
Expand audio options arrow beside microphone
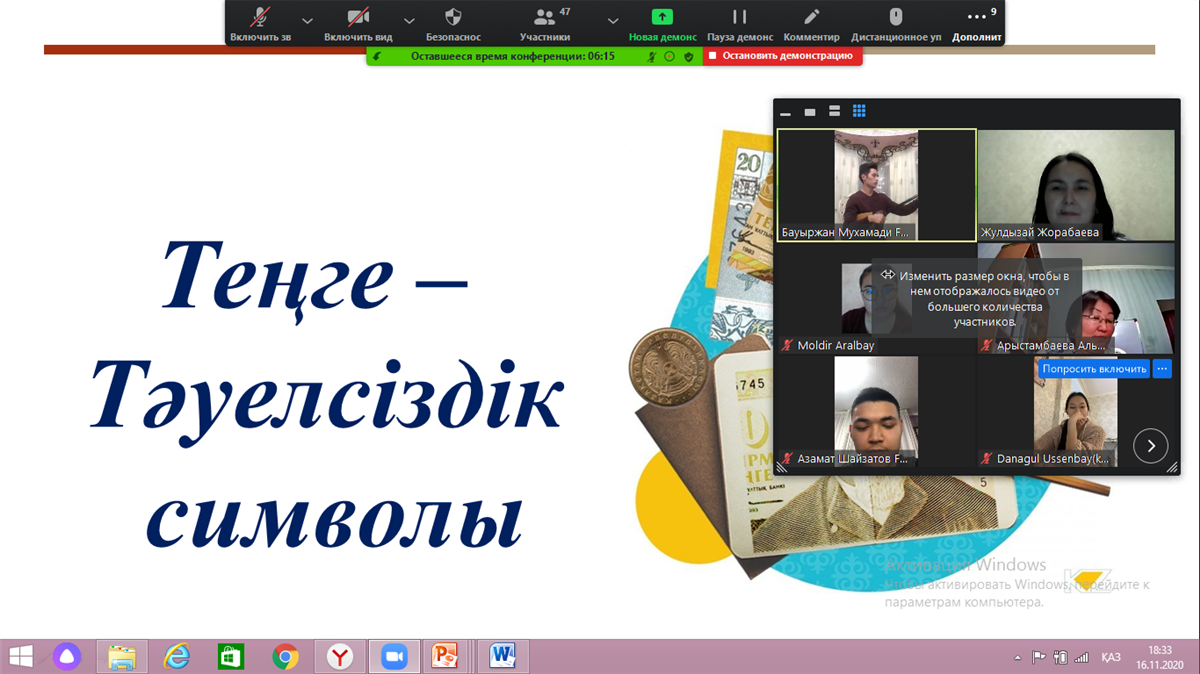click(307, 20)
